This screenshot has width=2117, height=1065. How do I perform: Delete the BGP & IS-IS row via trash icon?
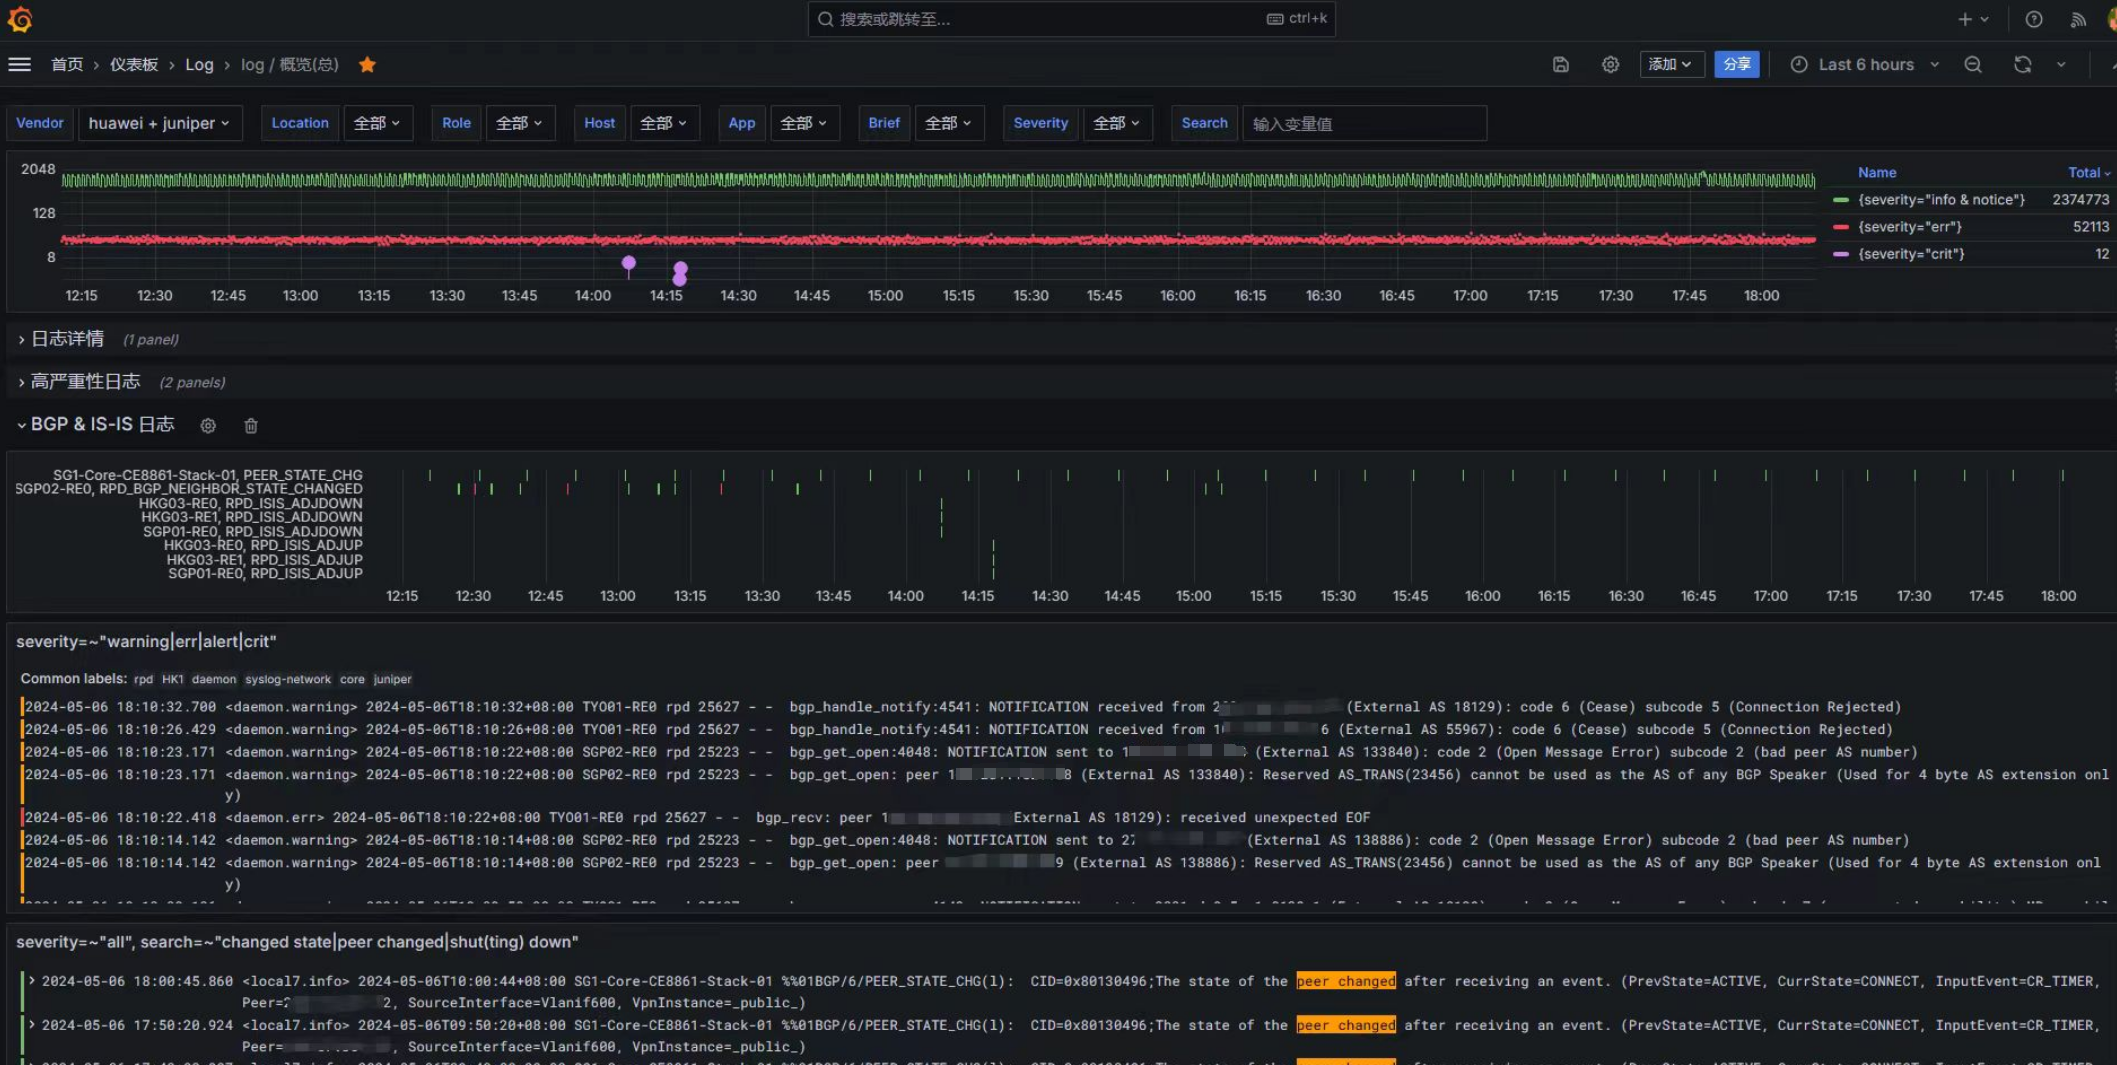(251, 426)
